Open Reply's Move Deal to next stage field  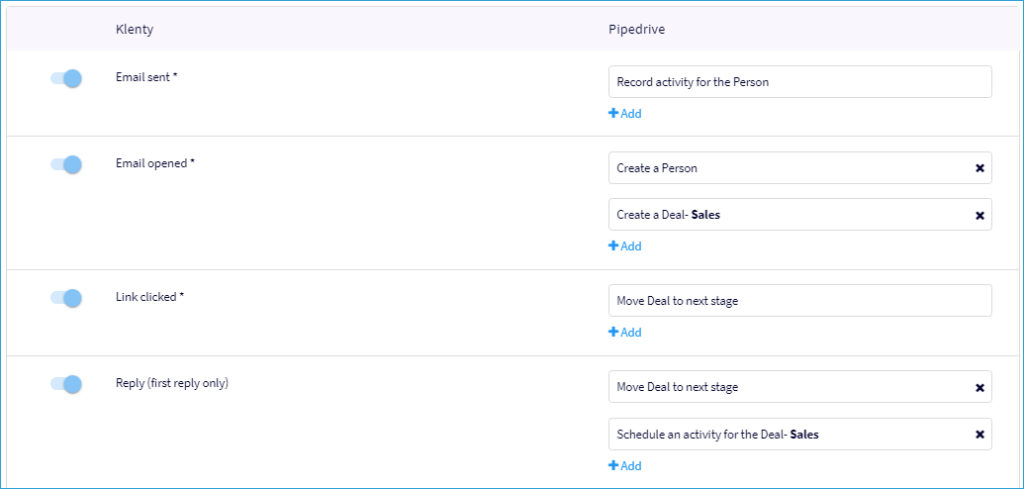tap(800, 386)
